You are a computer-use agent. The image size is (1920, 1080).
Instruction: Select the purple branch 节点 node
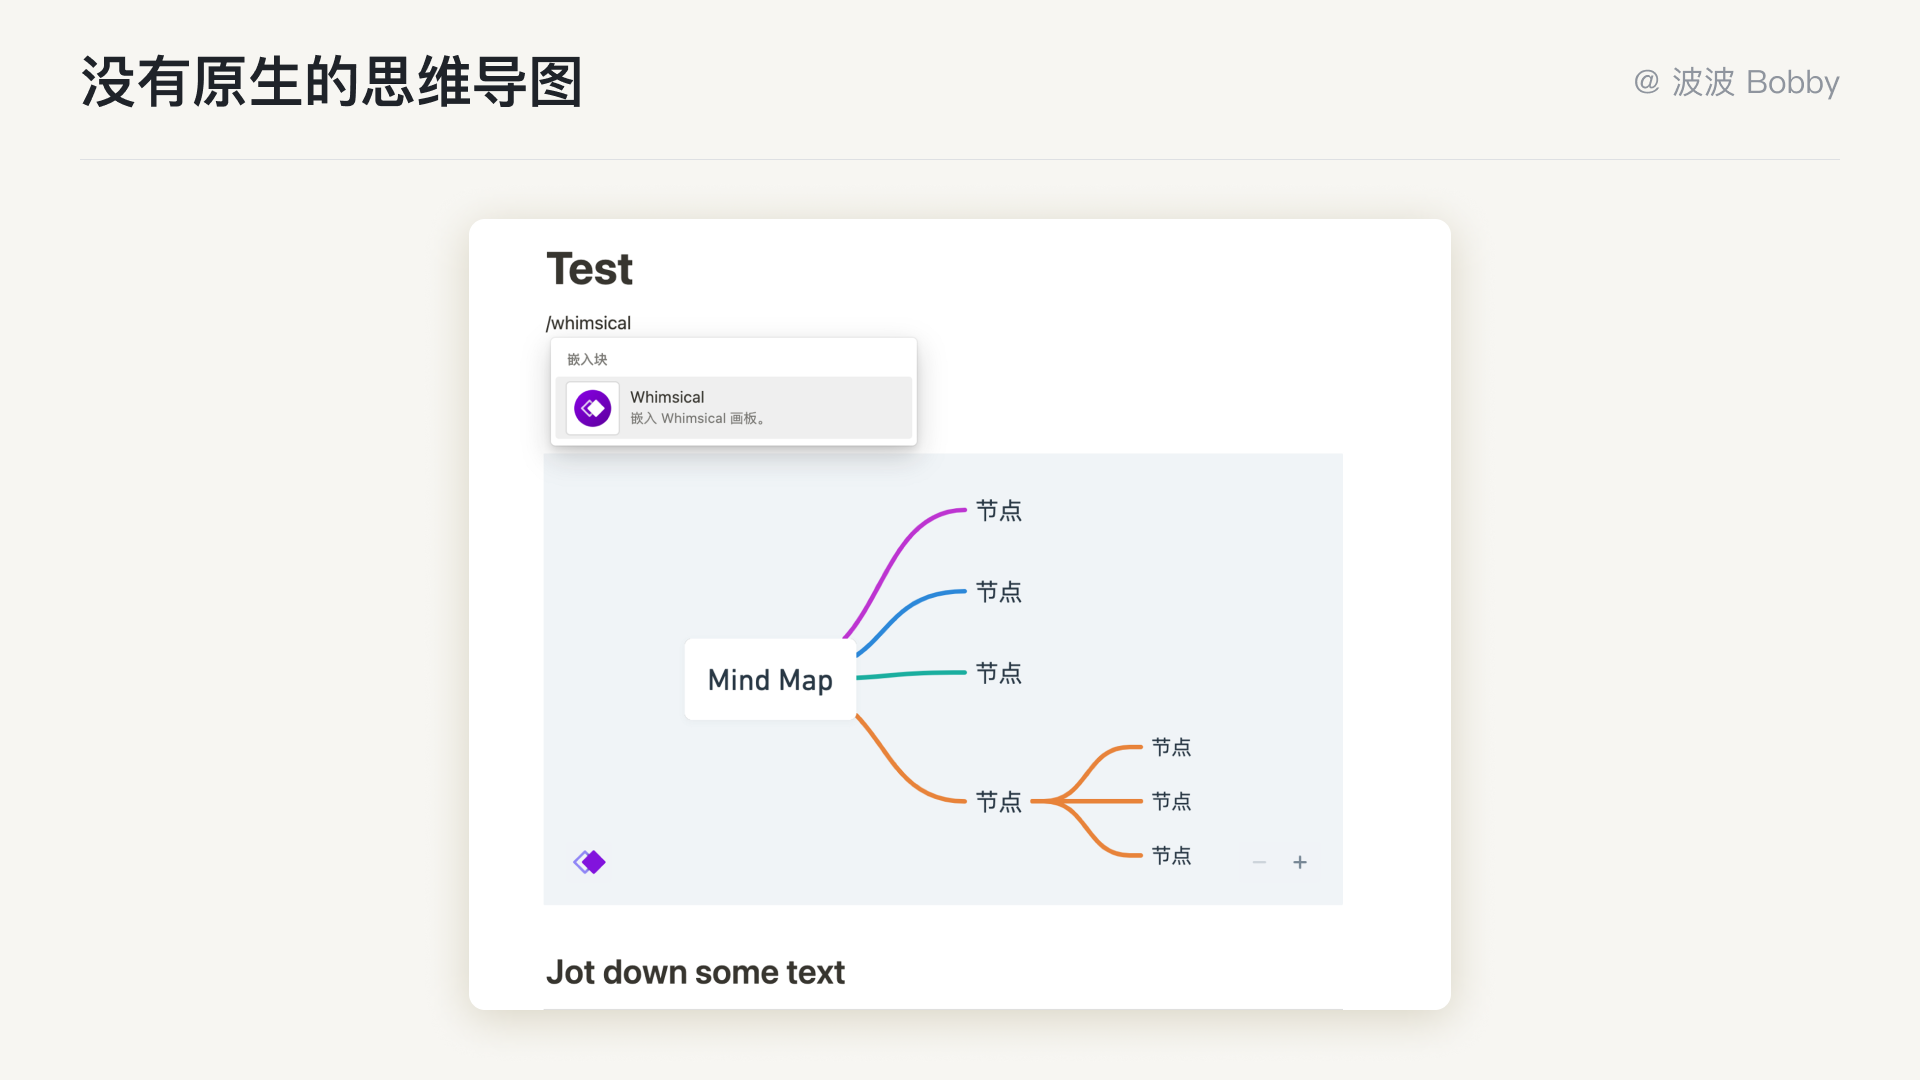pyautogui.click(x=999, y=511)
